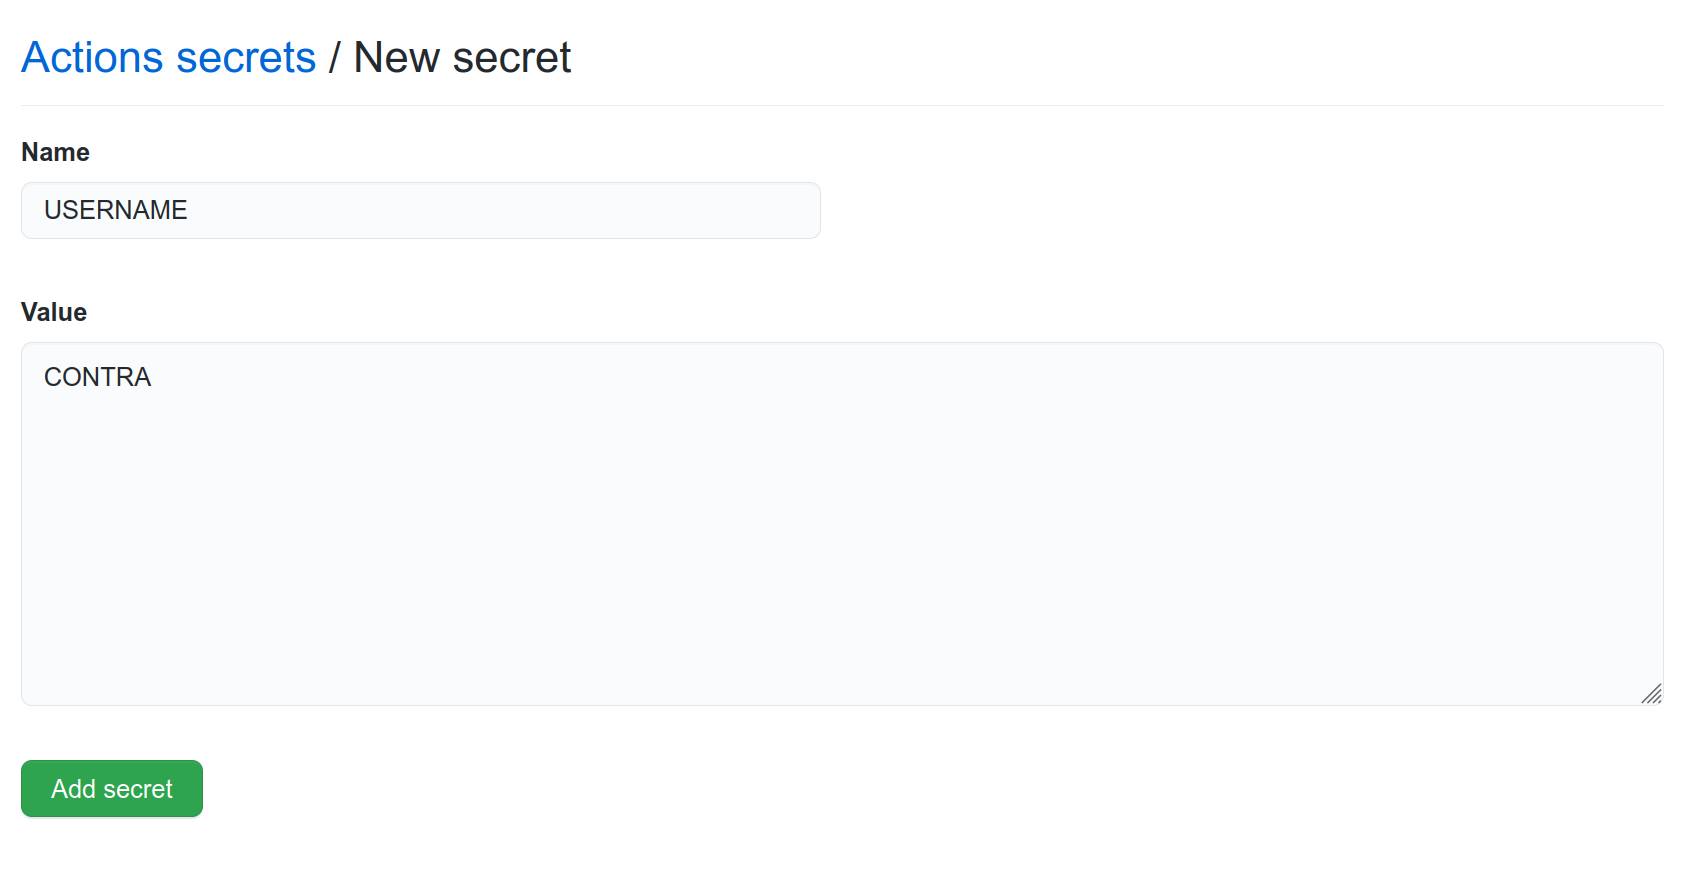Click the empty area inside Value box

click(x=842, y=540)
